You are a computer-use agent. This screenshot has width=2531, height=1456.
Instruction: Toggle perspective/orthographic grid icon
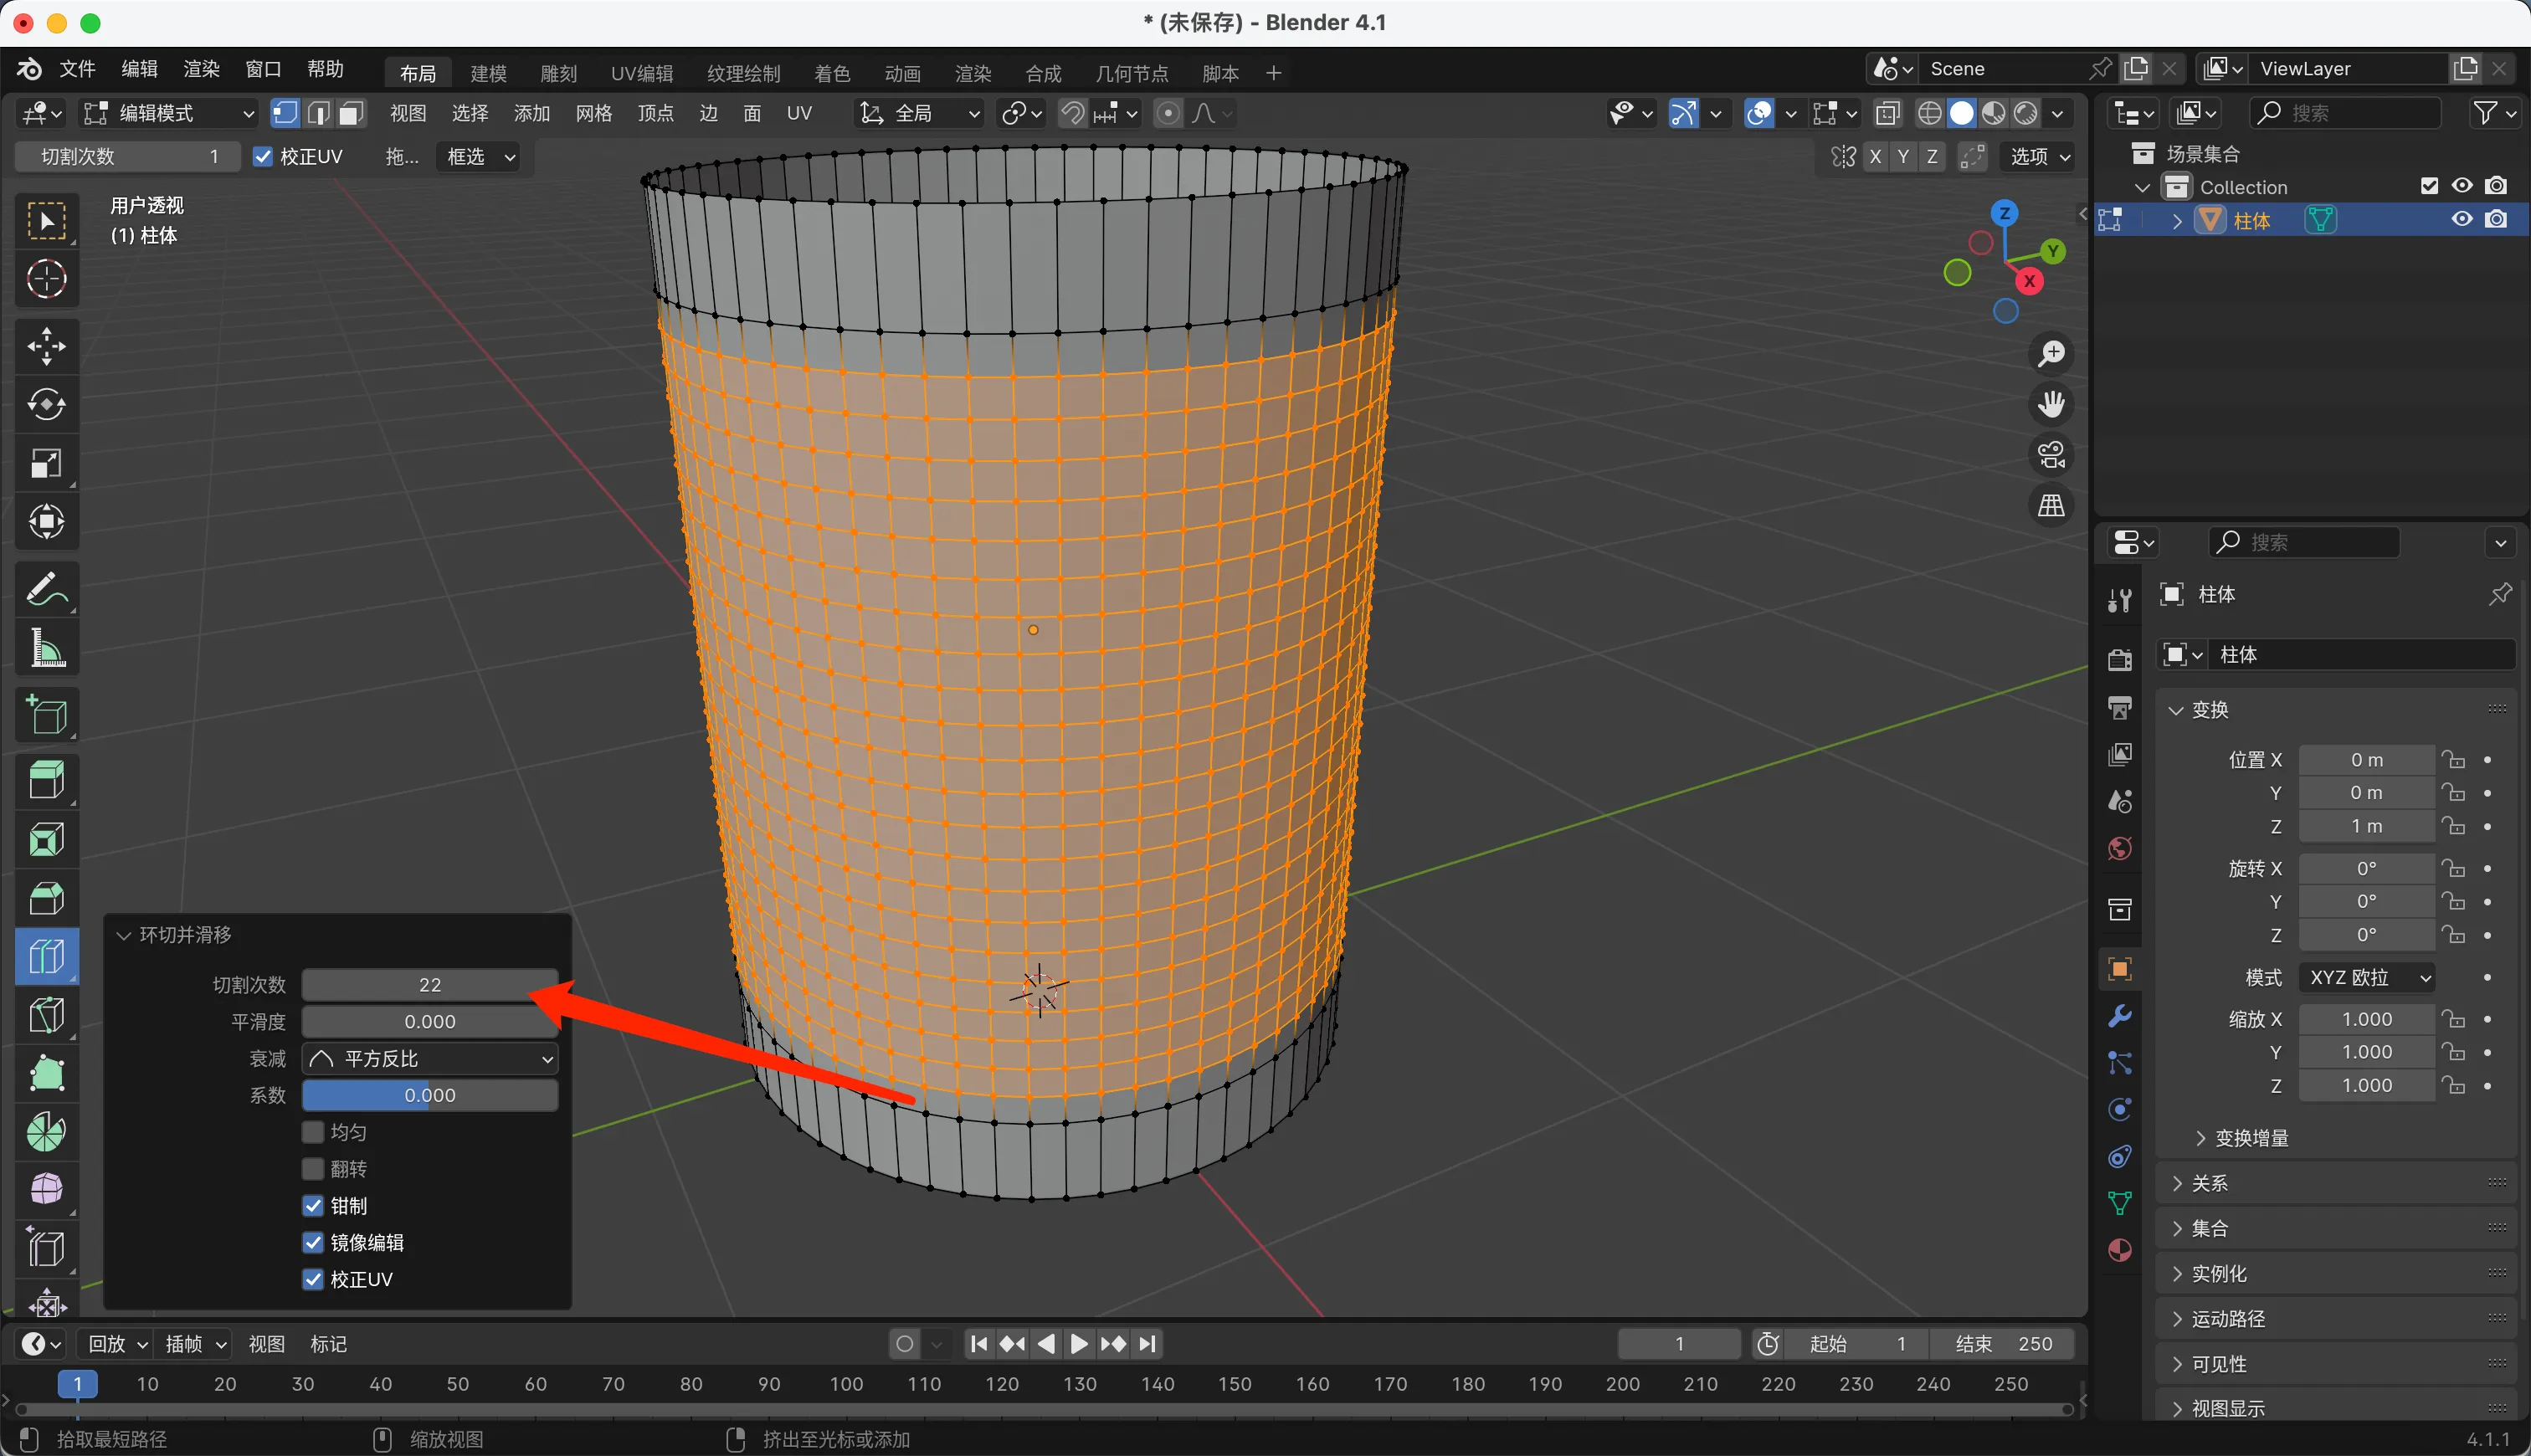point(2051,506)
